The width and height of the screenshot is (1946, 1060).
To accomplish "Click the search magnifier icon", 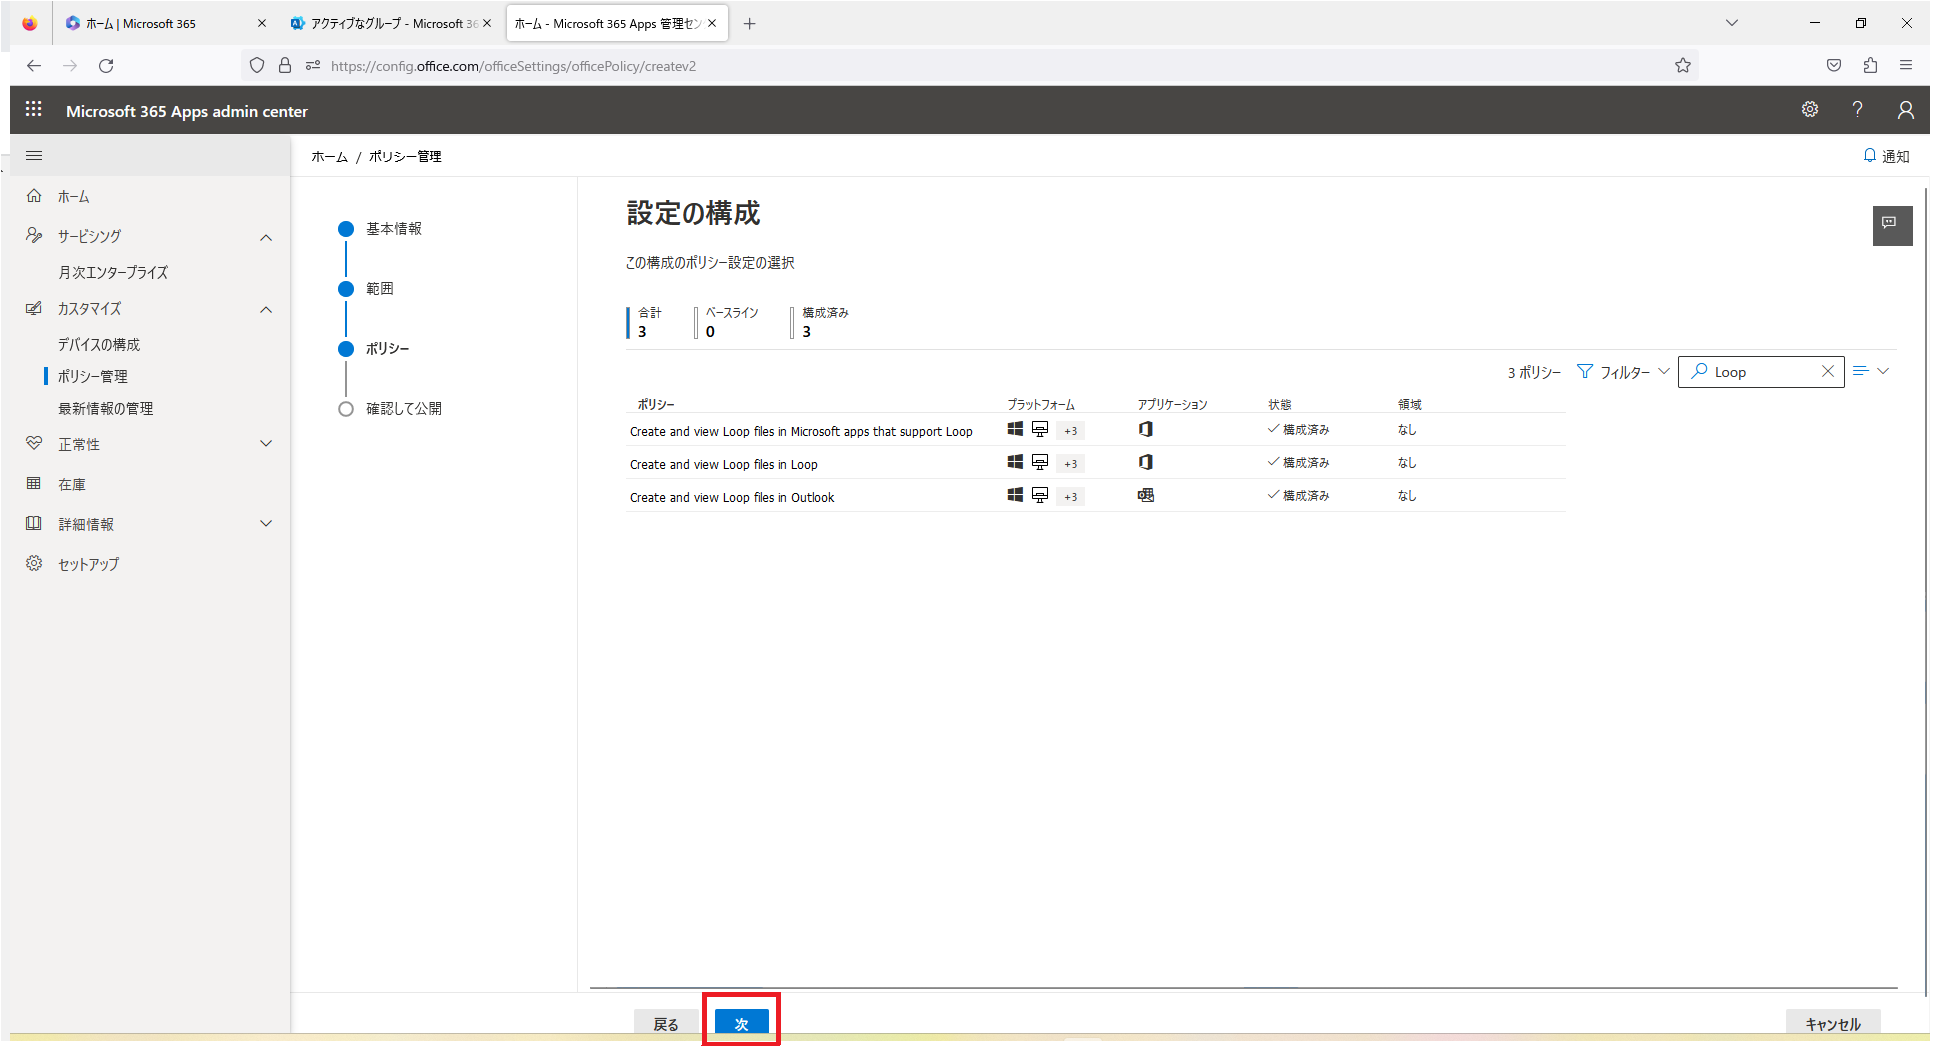I will pos(1699,371).
